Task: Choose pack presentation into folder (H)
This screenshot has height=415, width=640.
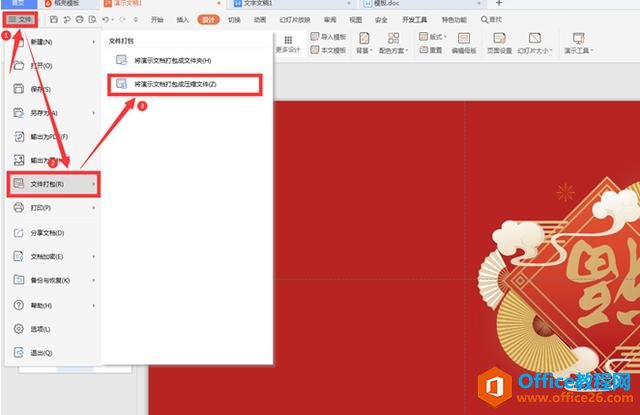Action: [184, 60]
